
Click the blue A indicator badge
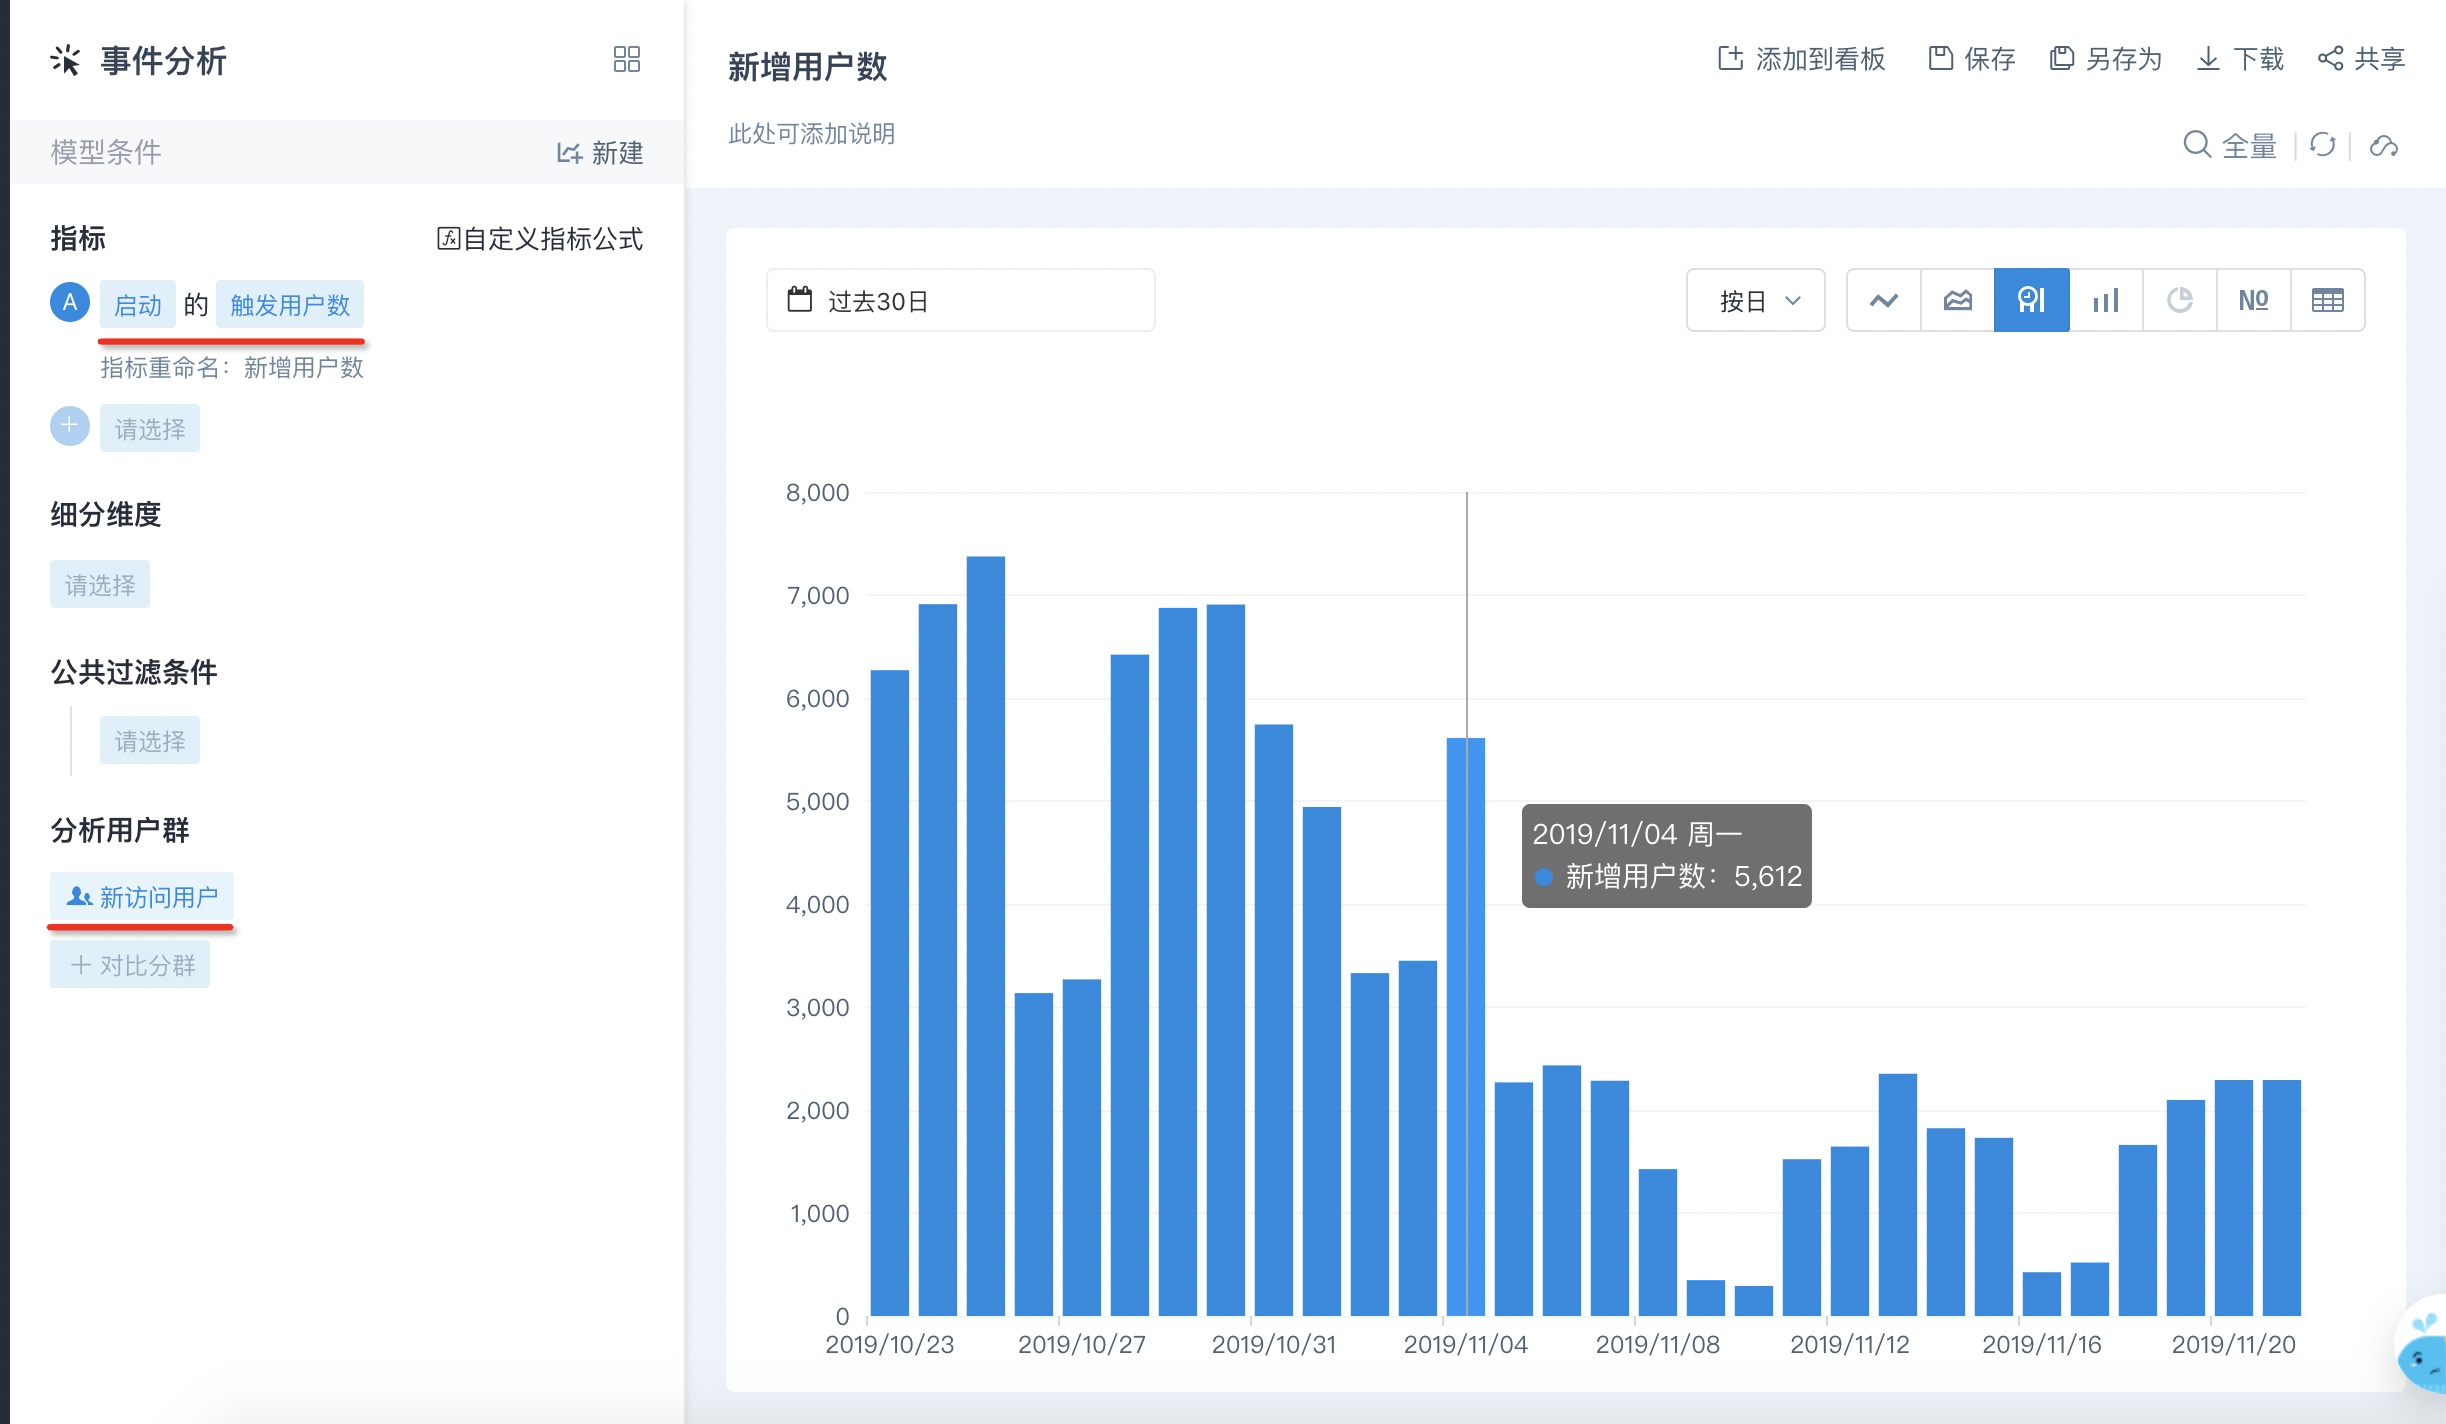click(x=70, y=303)
